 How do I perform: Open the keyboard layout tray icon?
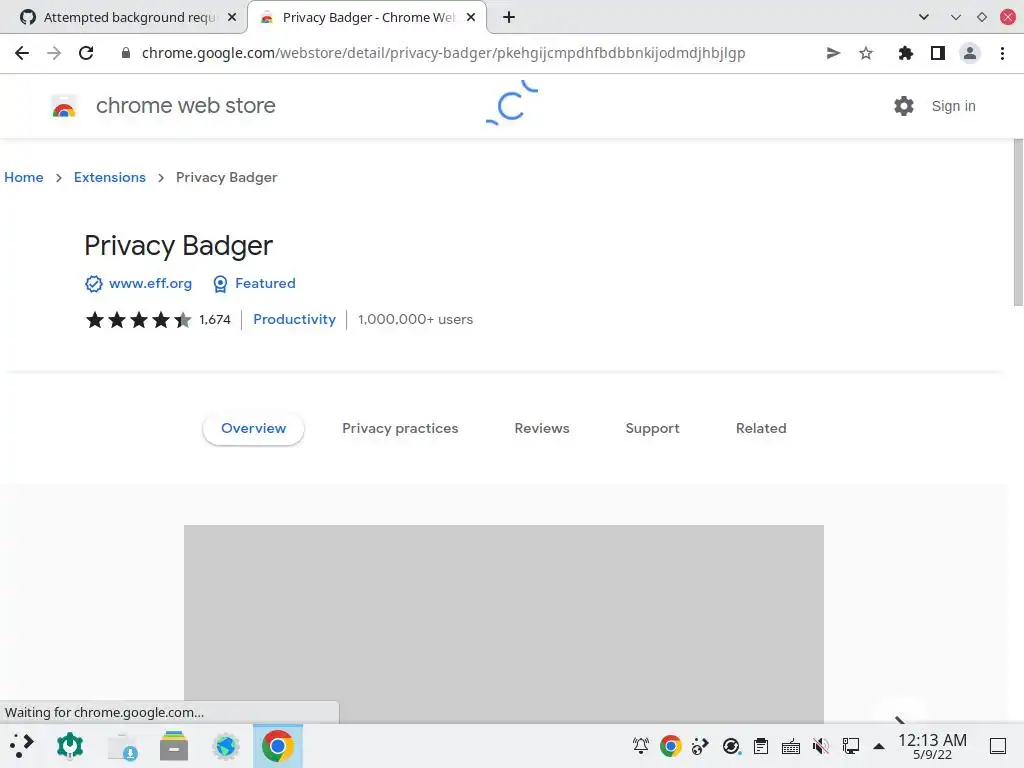pos(791,746)
